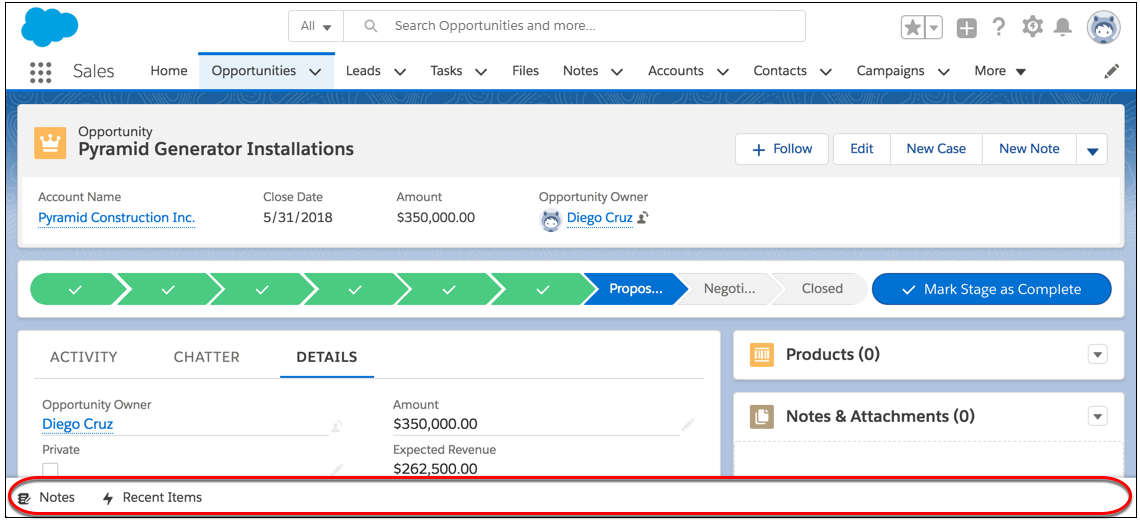Open the Files tab
The width and height of the screenshot is (1140, 526).
pyautogui.click(x=526, y=71)
